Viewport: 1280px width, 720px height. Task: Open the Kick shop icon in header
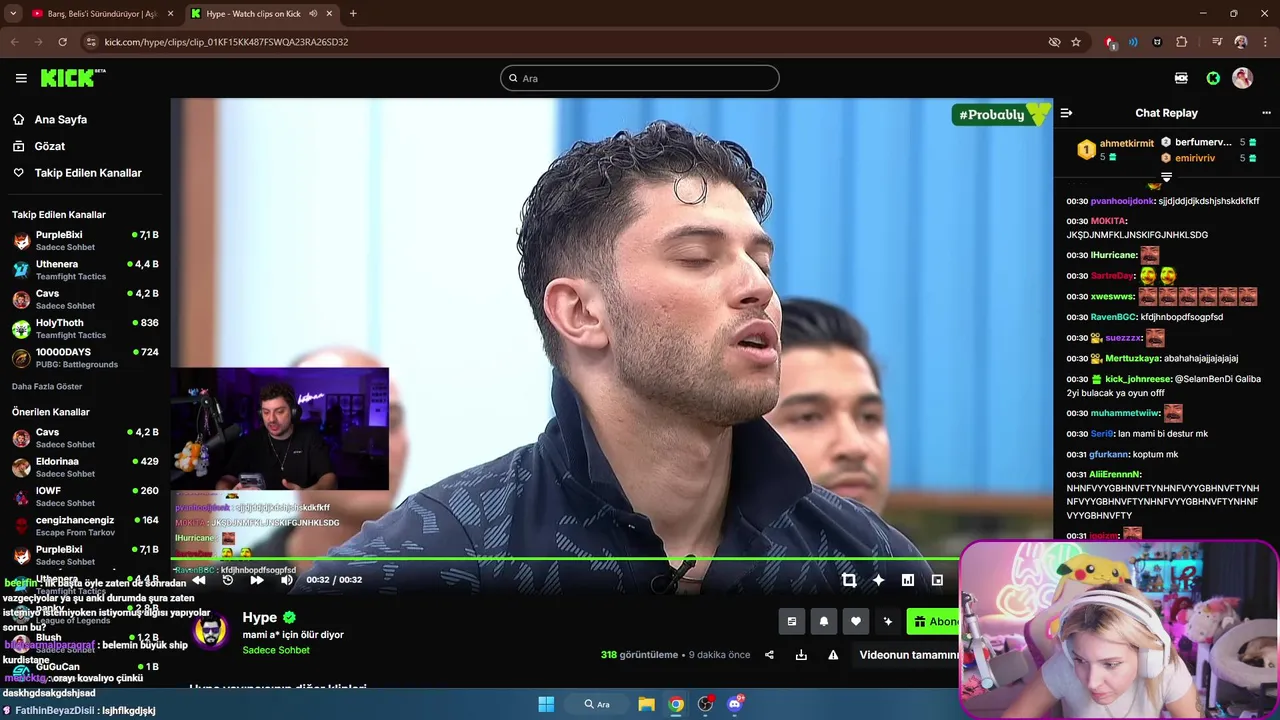point(1181,78)
